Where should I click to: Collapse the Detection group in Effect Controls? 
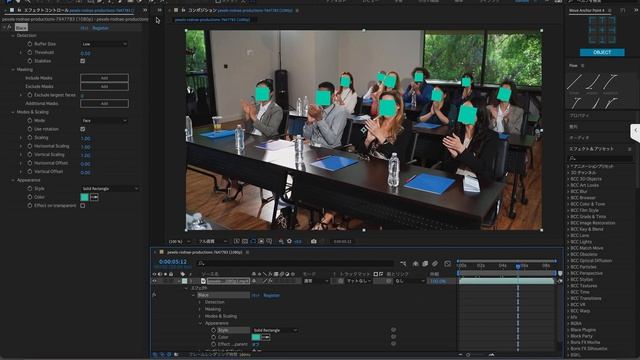point(13,36)
